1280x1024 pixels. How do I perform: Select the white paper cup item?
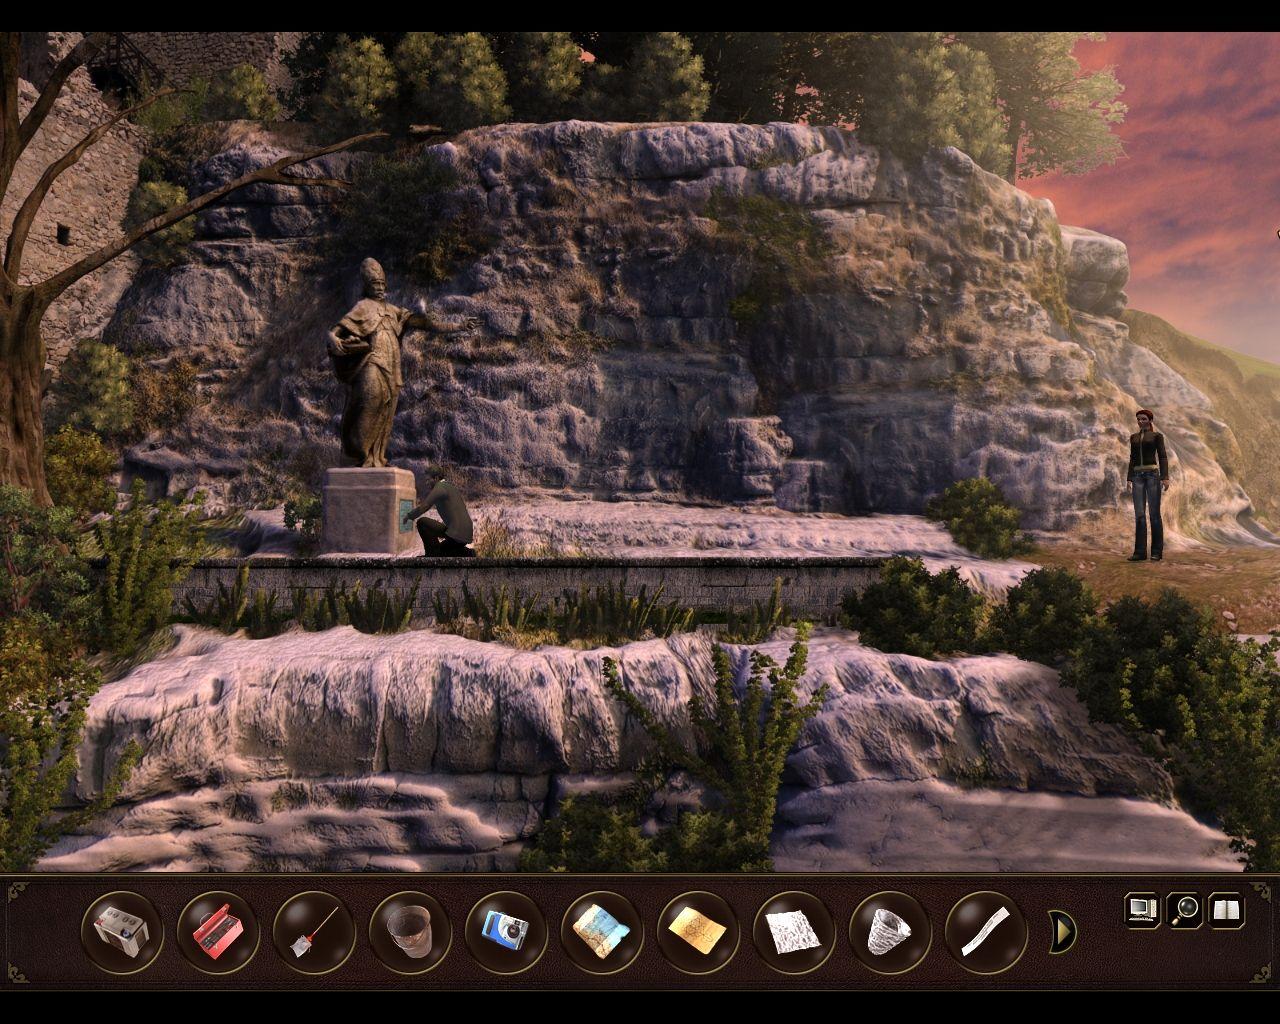(x=889, y=932)
